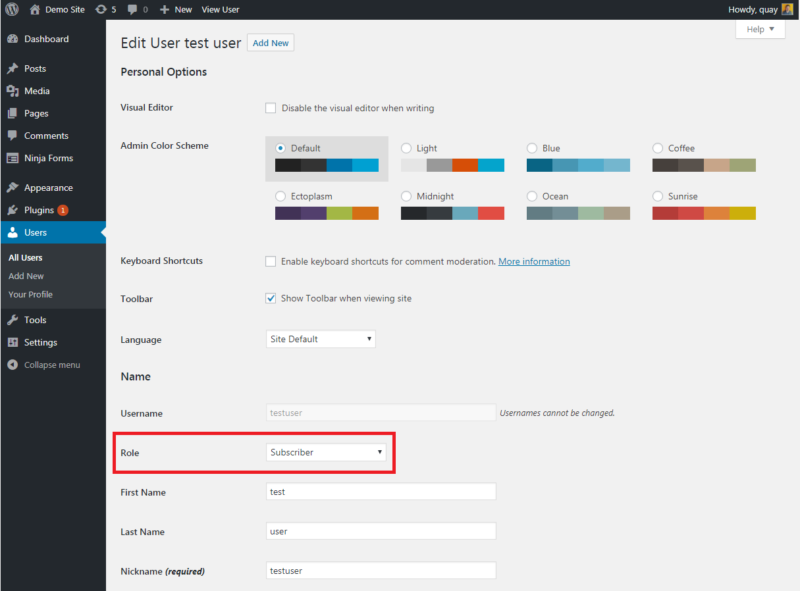Click the Add New user button
The width and height of the screenshot is (800, 591).
[270, 42]
